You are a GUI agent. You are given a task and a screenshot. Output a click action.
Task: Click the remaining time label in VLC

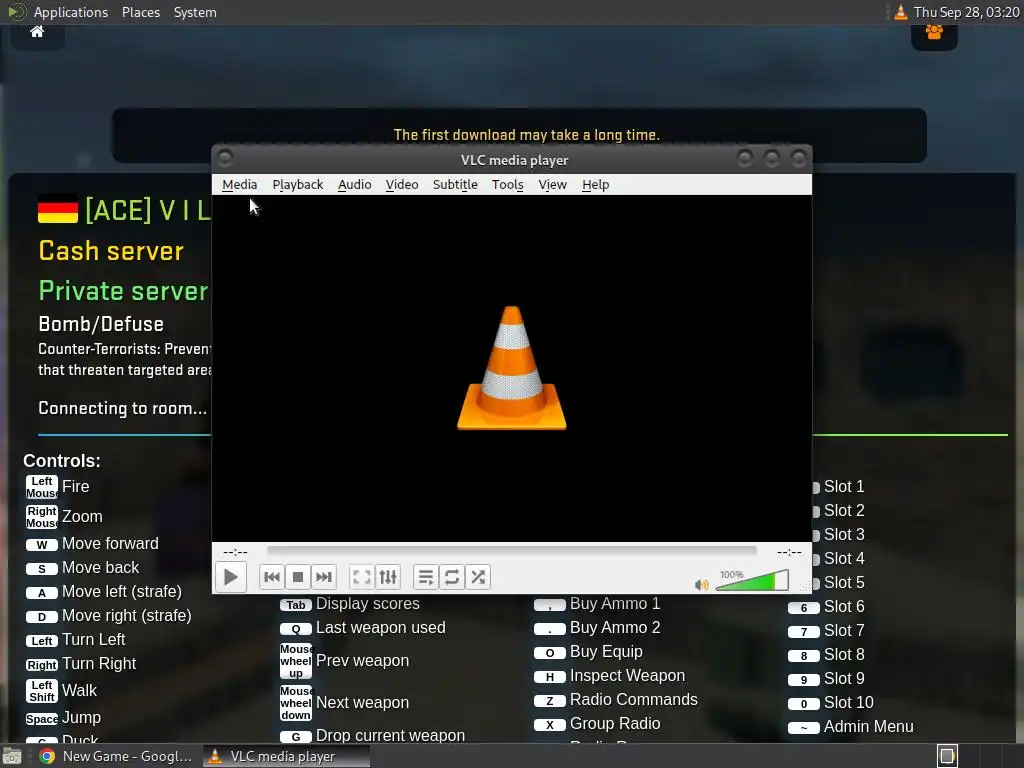pyautogui.click(x=789, y=552)
